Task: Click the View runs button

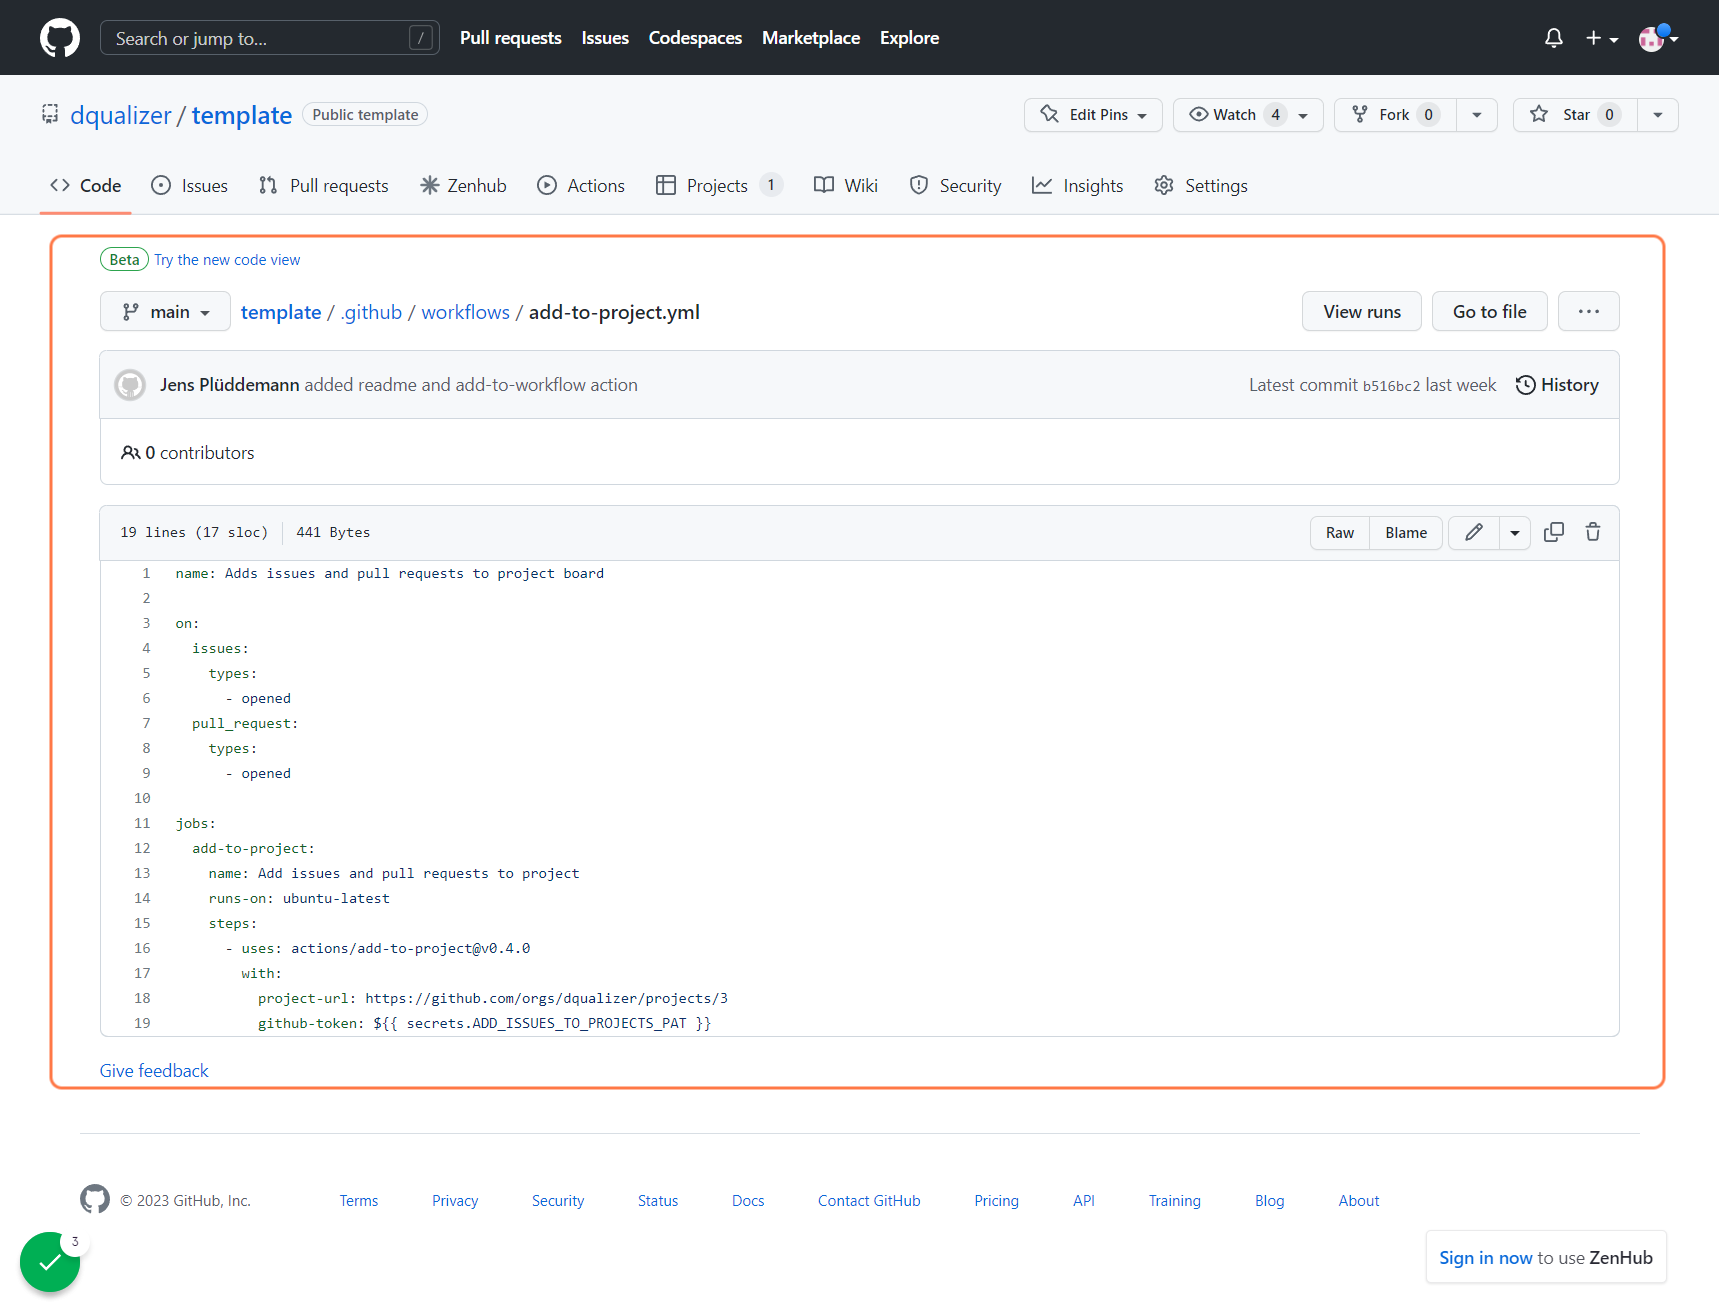Action: pyautogui.click(x=1362, y=312)
